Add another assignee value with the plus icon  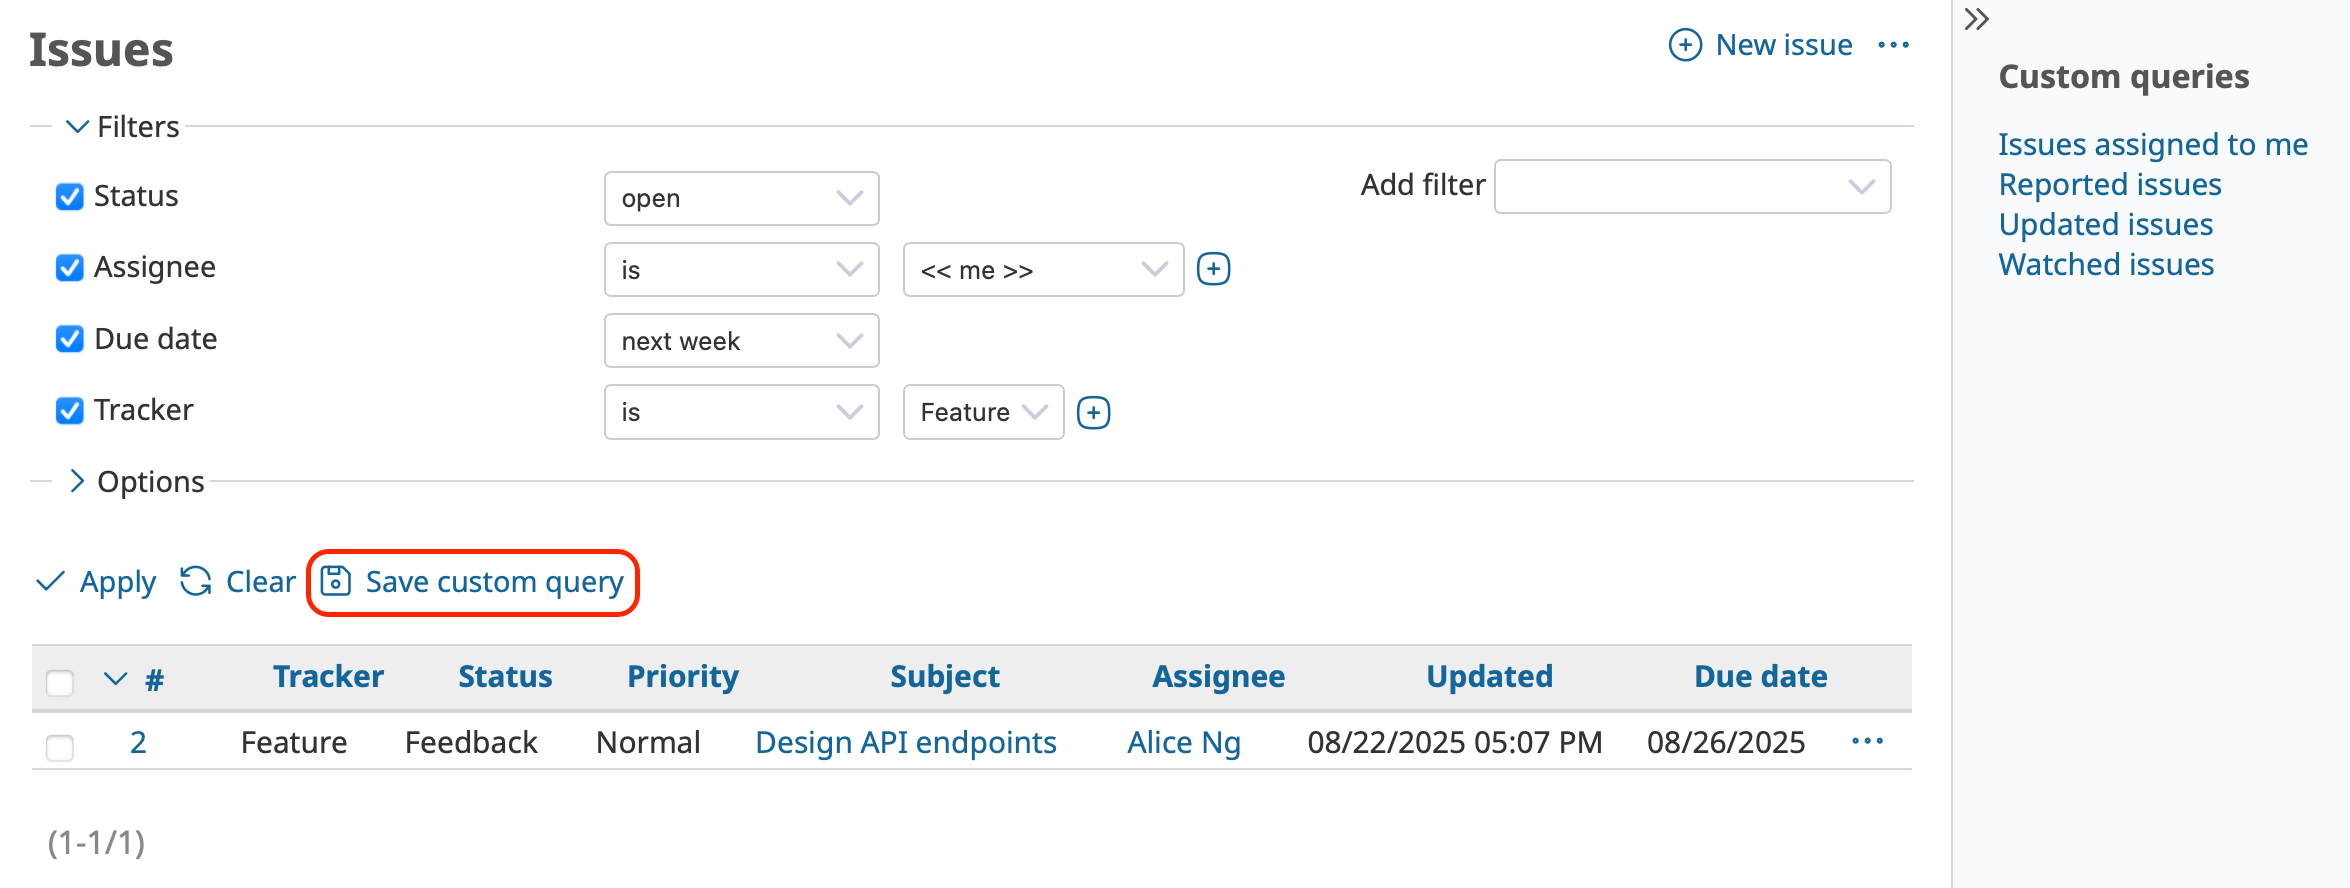pos(1213,269)
